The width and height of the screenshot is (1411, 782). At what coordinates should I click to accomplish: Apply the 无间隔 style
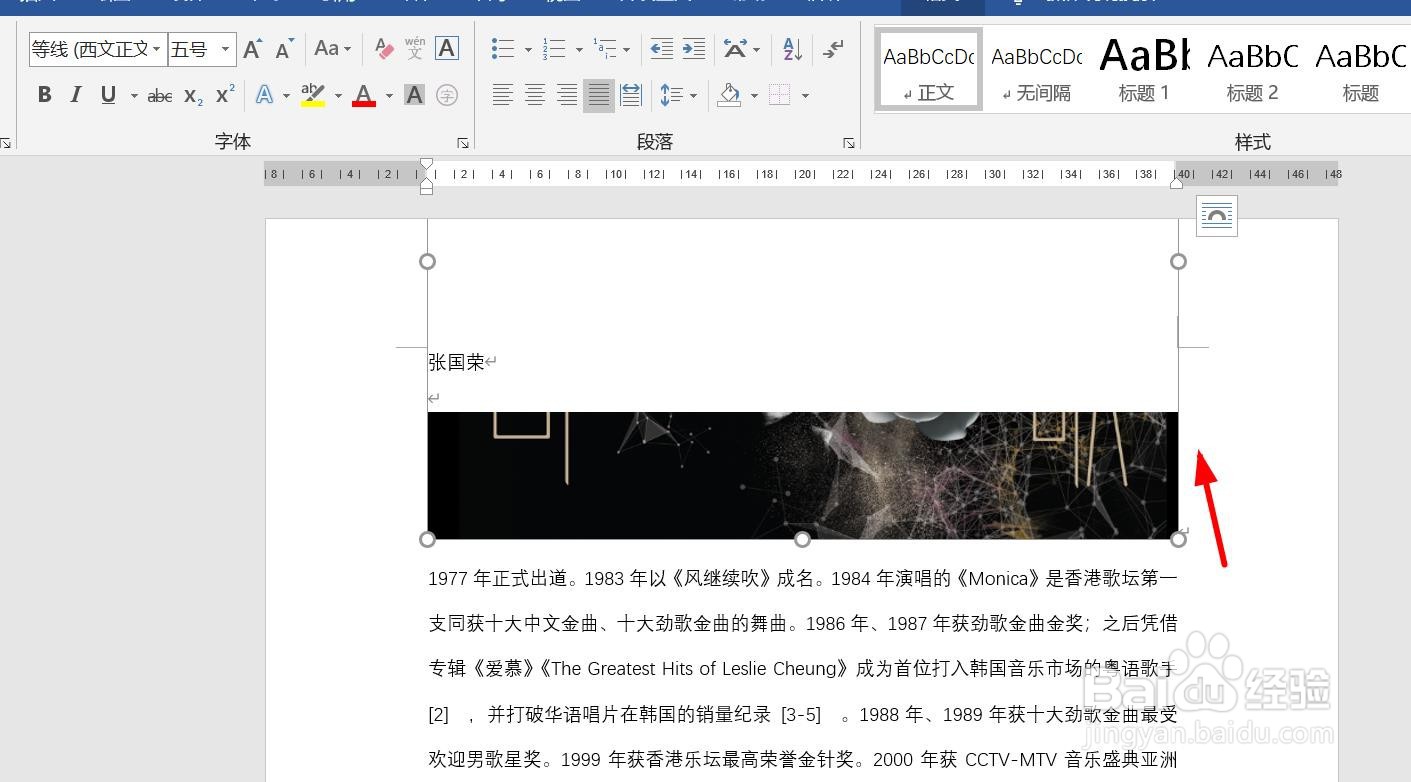coord(1036,68)
